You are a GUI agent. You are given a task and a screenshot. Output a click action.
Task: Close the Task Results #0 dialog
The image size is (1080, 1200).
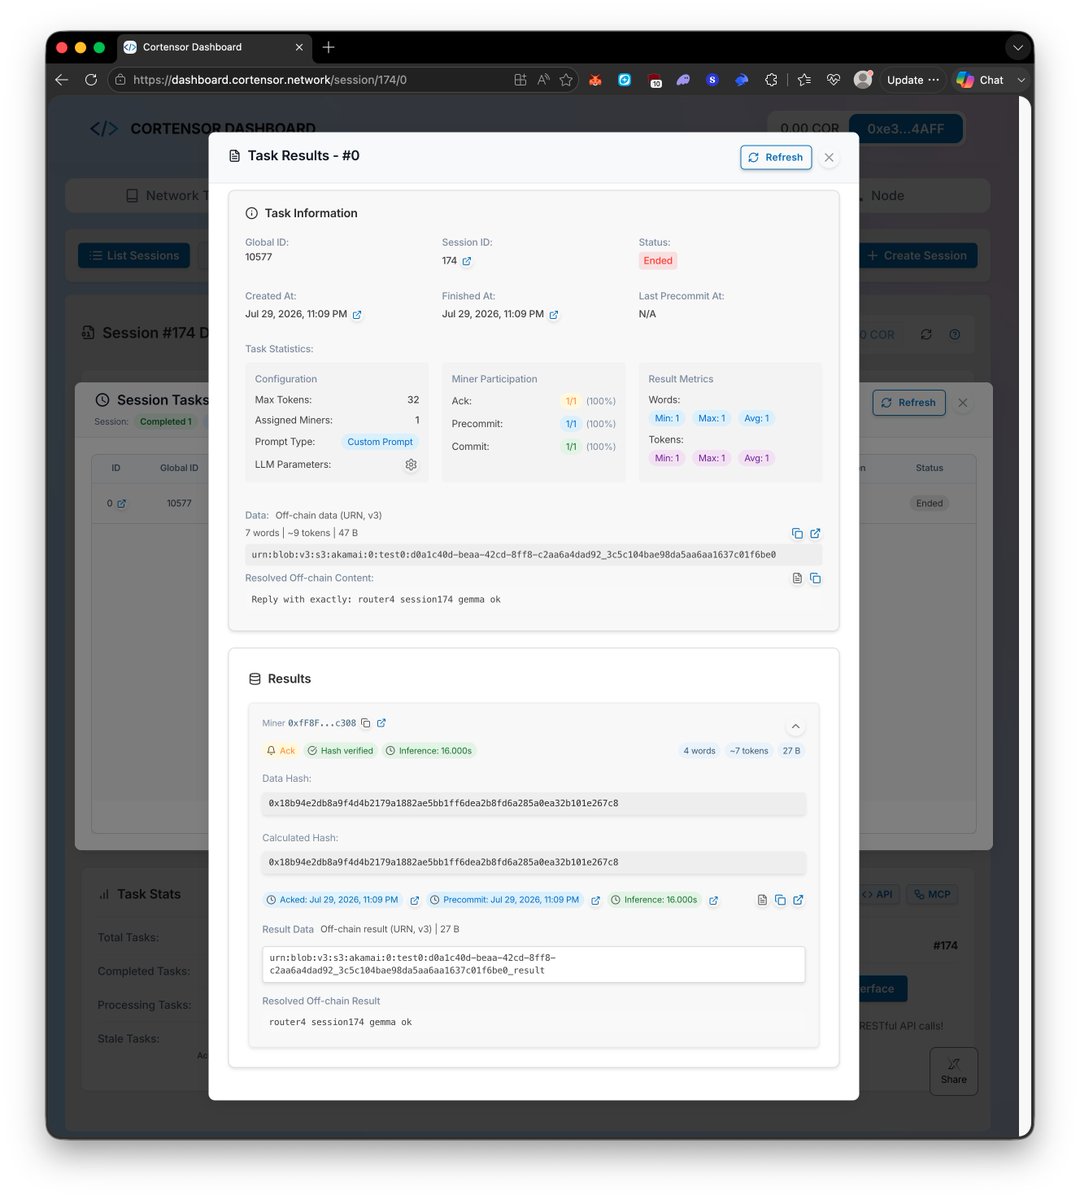click(829, 157)
